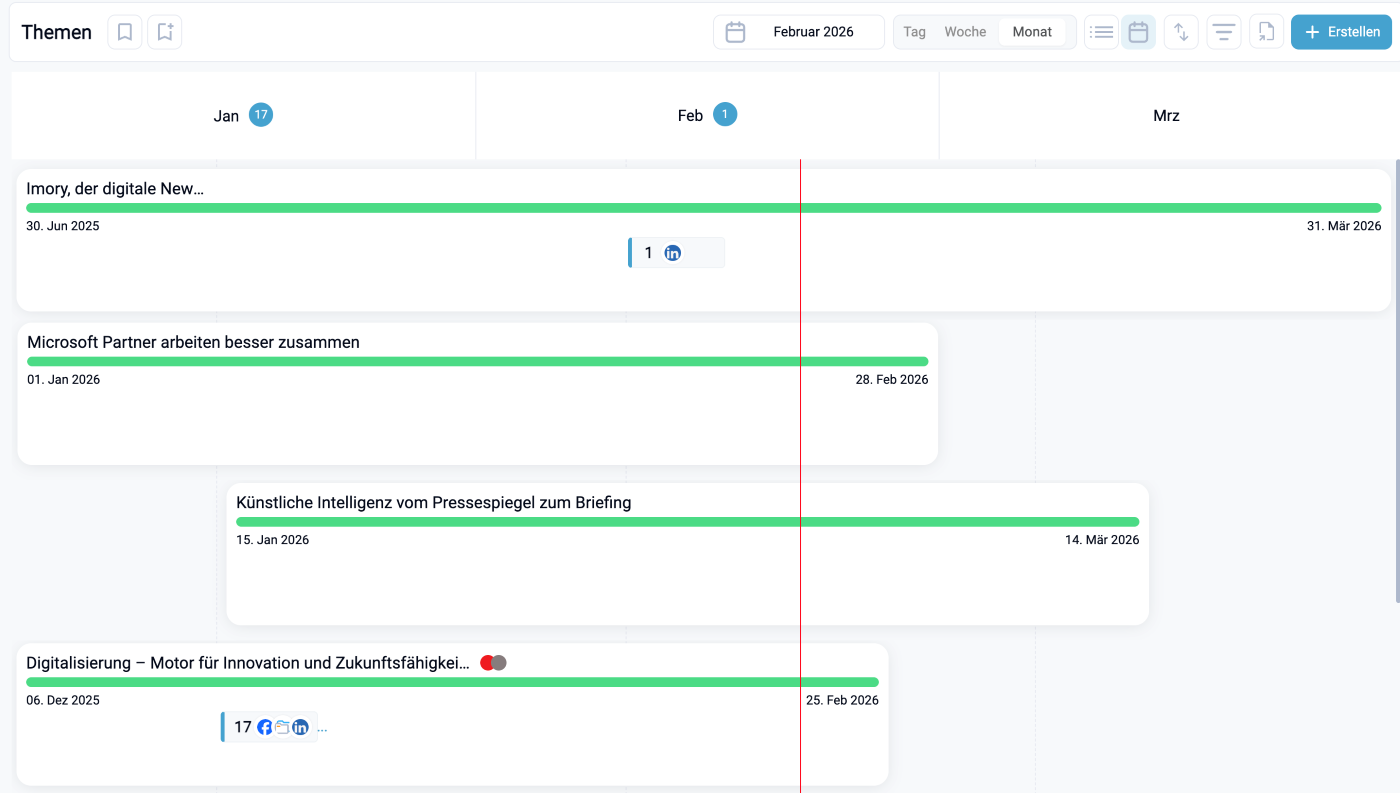This screenshot has width=1400, height=793.
Task: Click the bookmark icon next to Themen
Action: (x=125, y=32)
